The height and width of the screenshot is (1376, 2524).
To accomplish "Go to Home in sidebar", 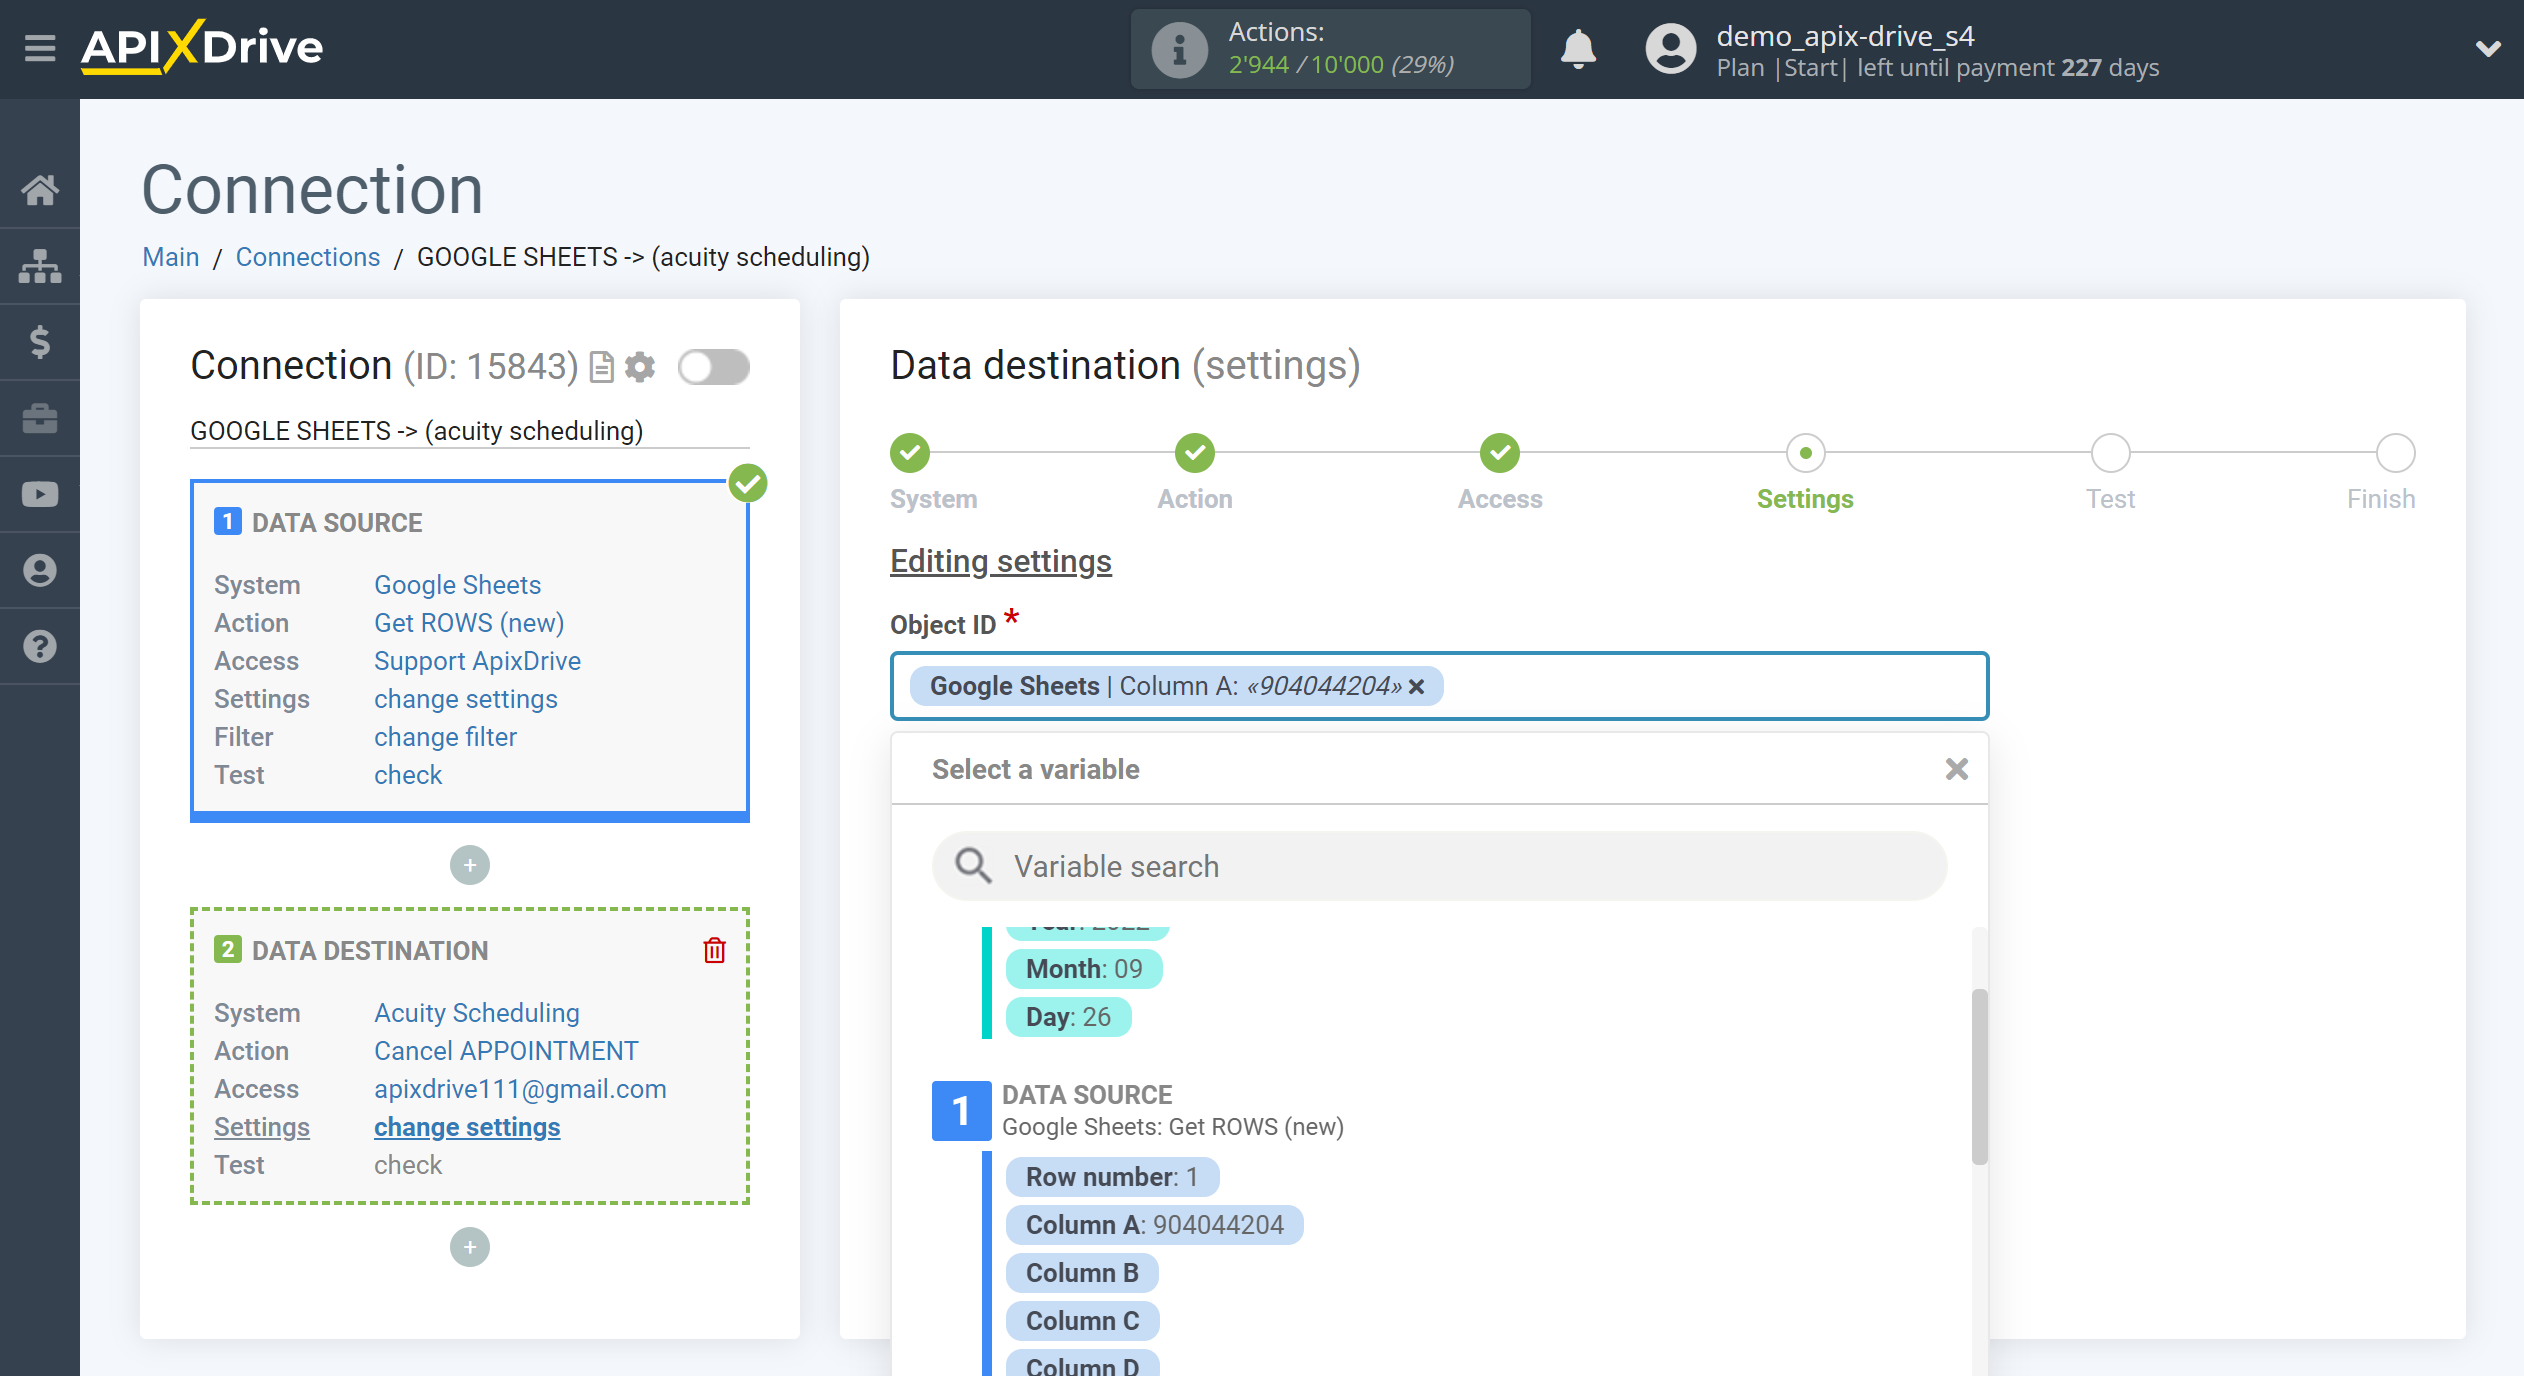I will (40, 190).
